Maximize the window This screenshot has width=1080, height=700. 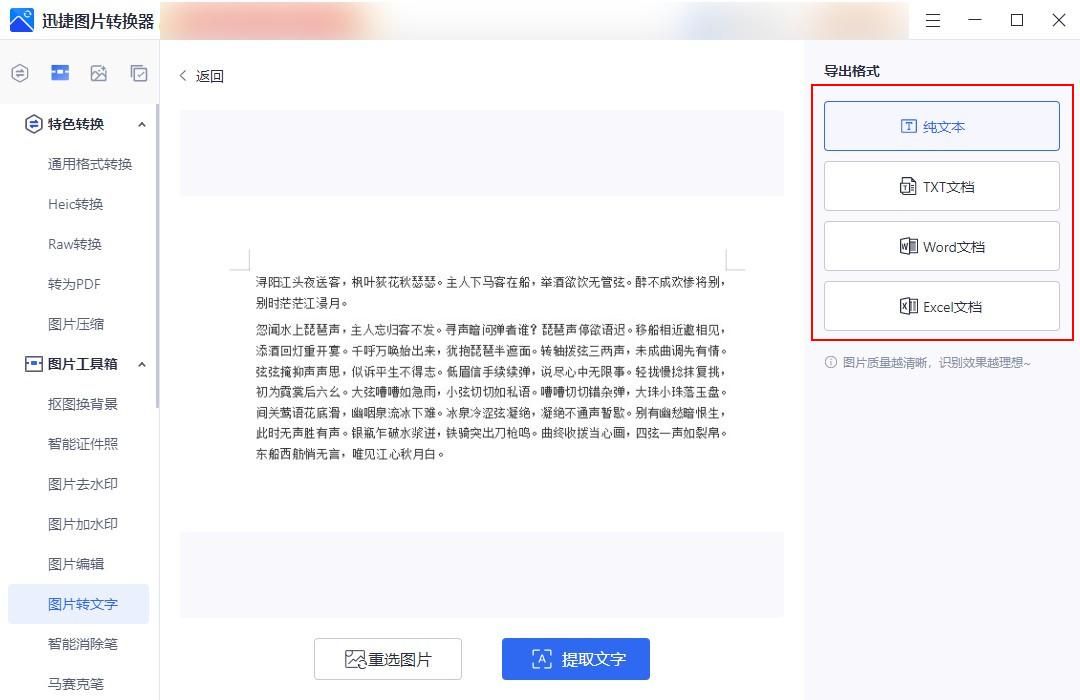[1017, 21]
